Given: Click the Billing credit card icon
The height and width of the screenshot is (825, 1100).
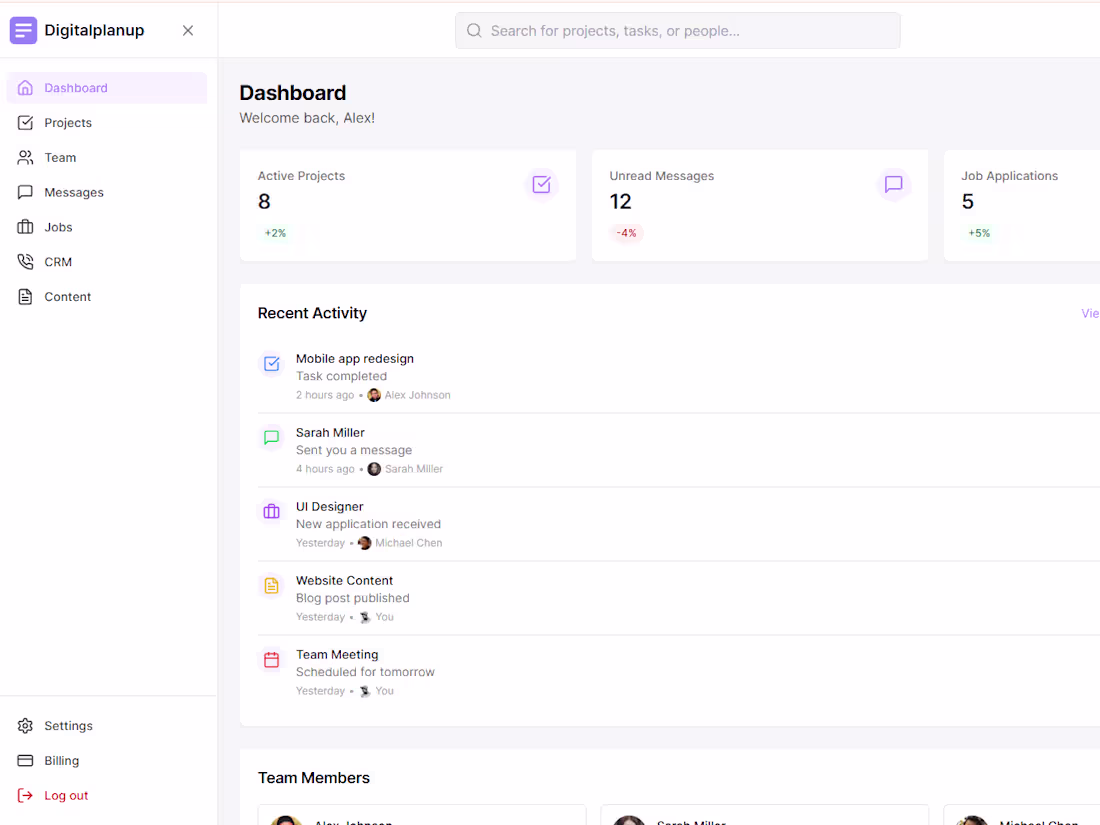Looking at the screenshot, I should pos(25,760).
